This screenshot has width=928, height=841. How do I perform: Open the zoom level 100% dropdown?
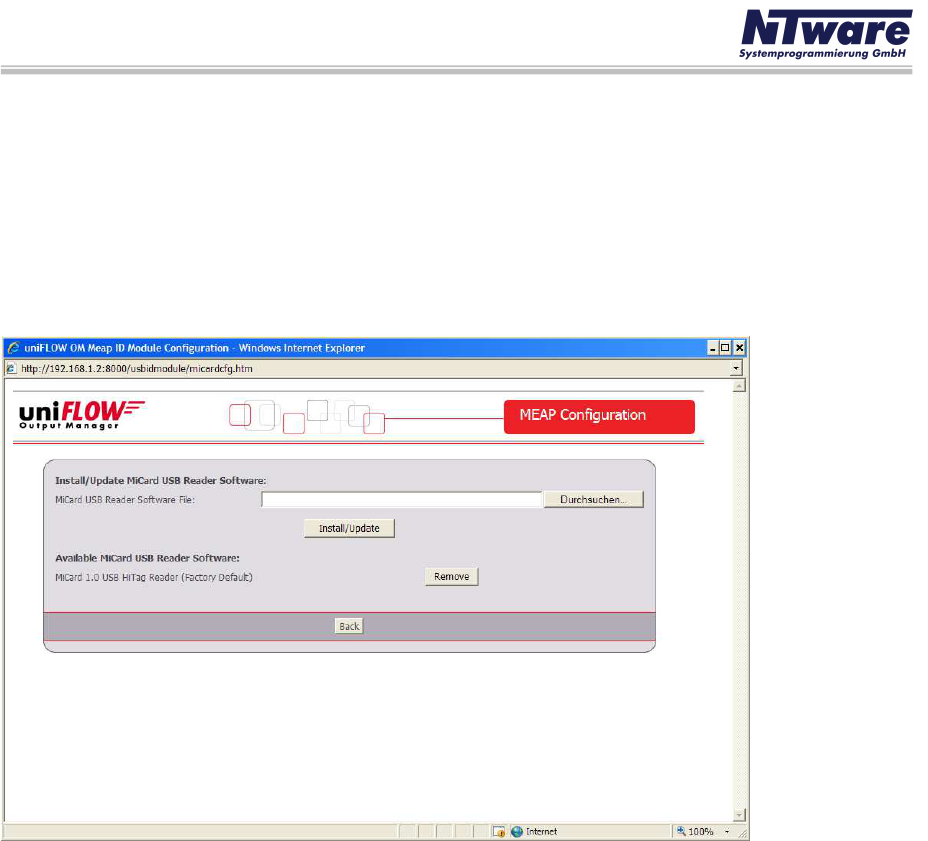point(727,832)
